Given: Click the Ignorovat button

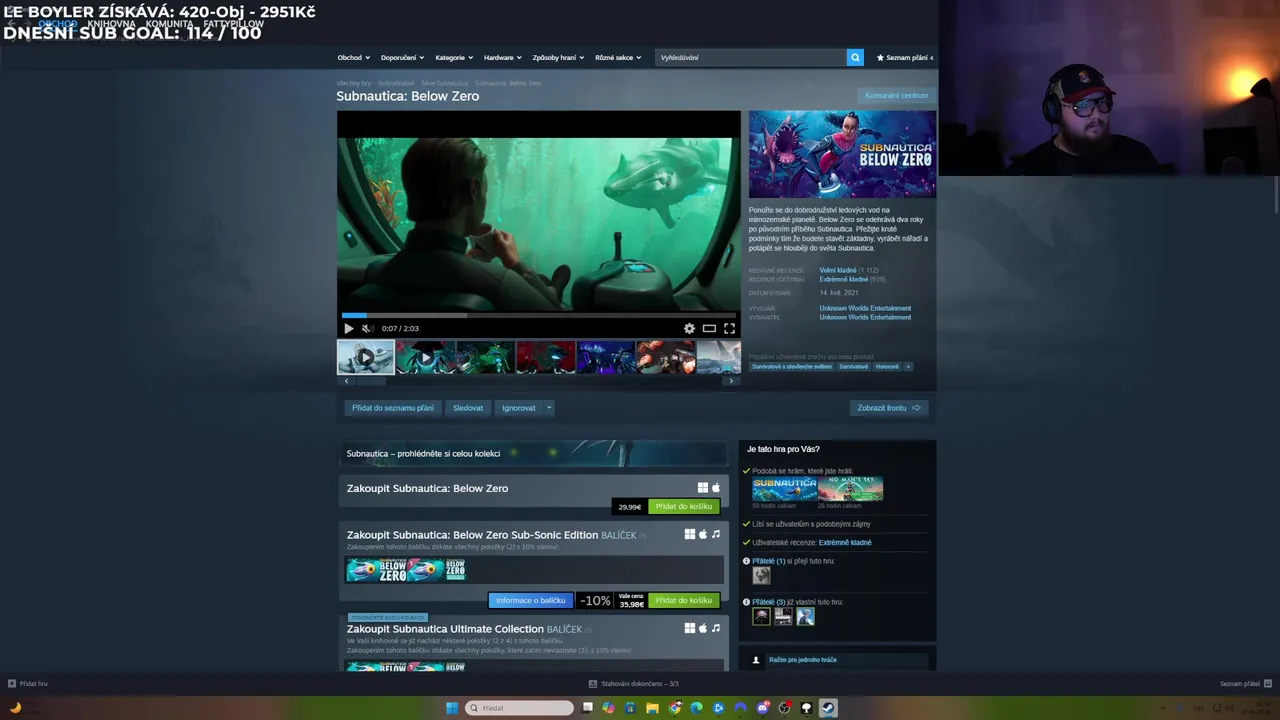Looking at the screenshot, I should 519,408.
